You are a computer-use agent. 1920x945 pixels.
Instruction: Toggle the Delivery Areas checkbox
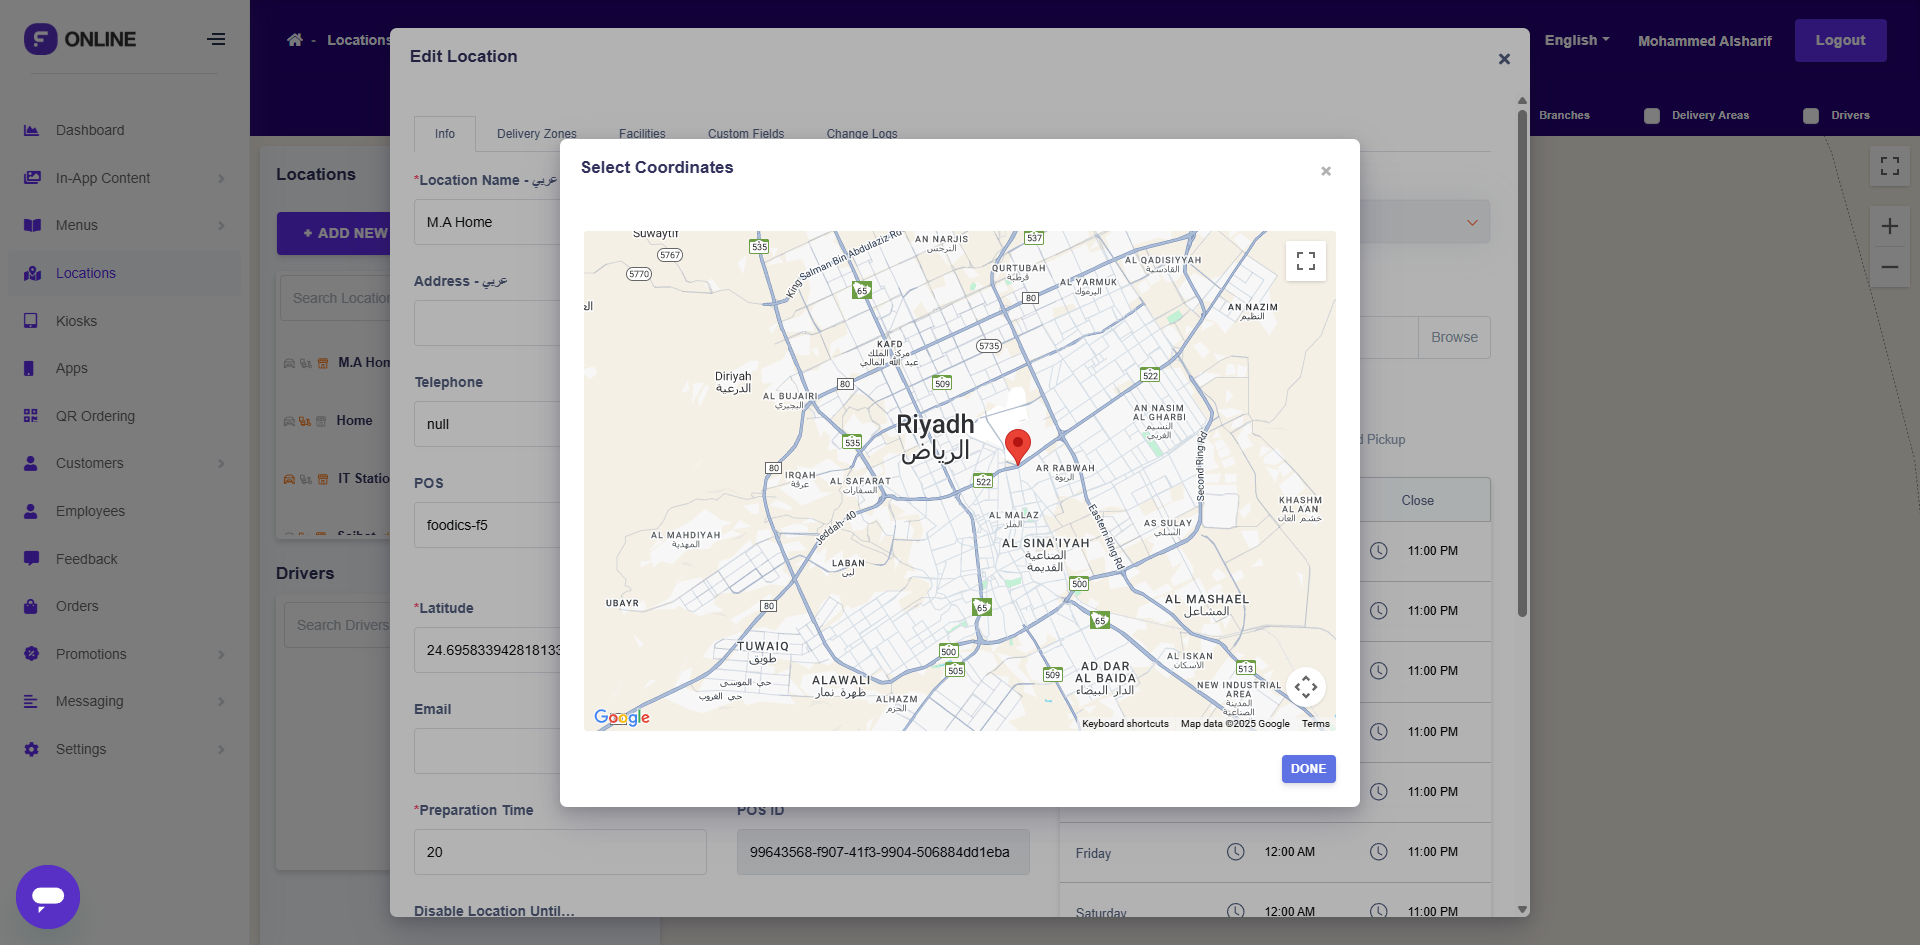click(1652, 116)
